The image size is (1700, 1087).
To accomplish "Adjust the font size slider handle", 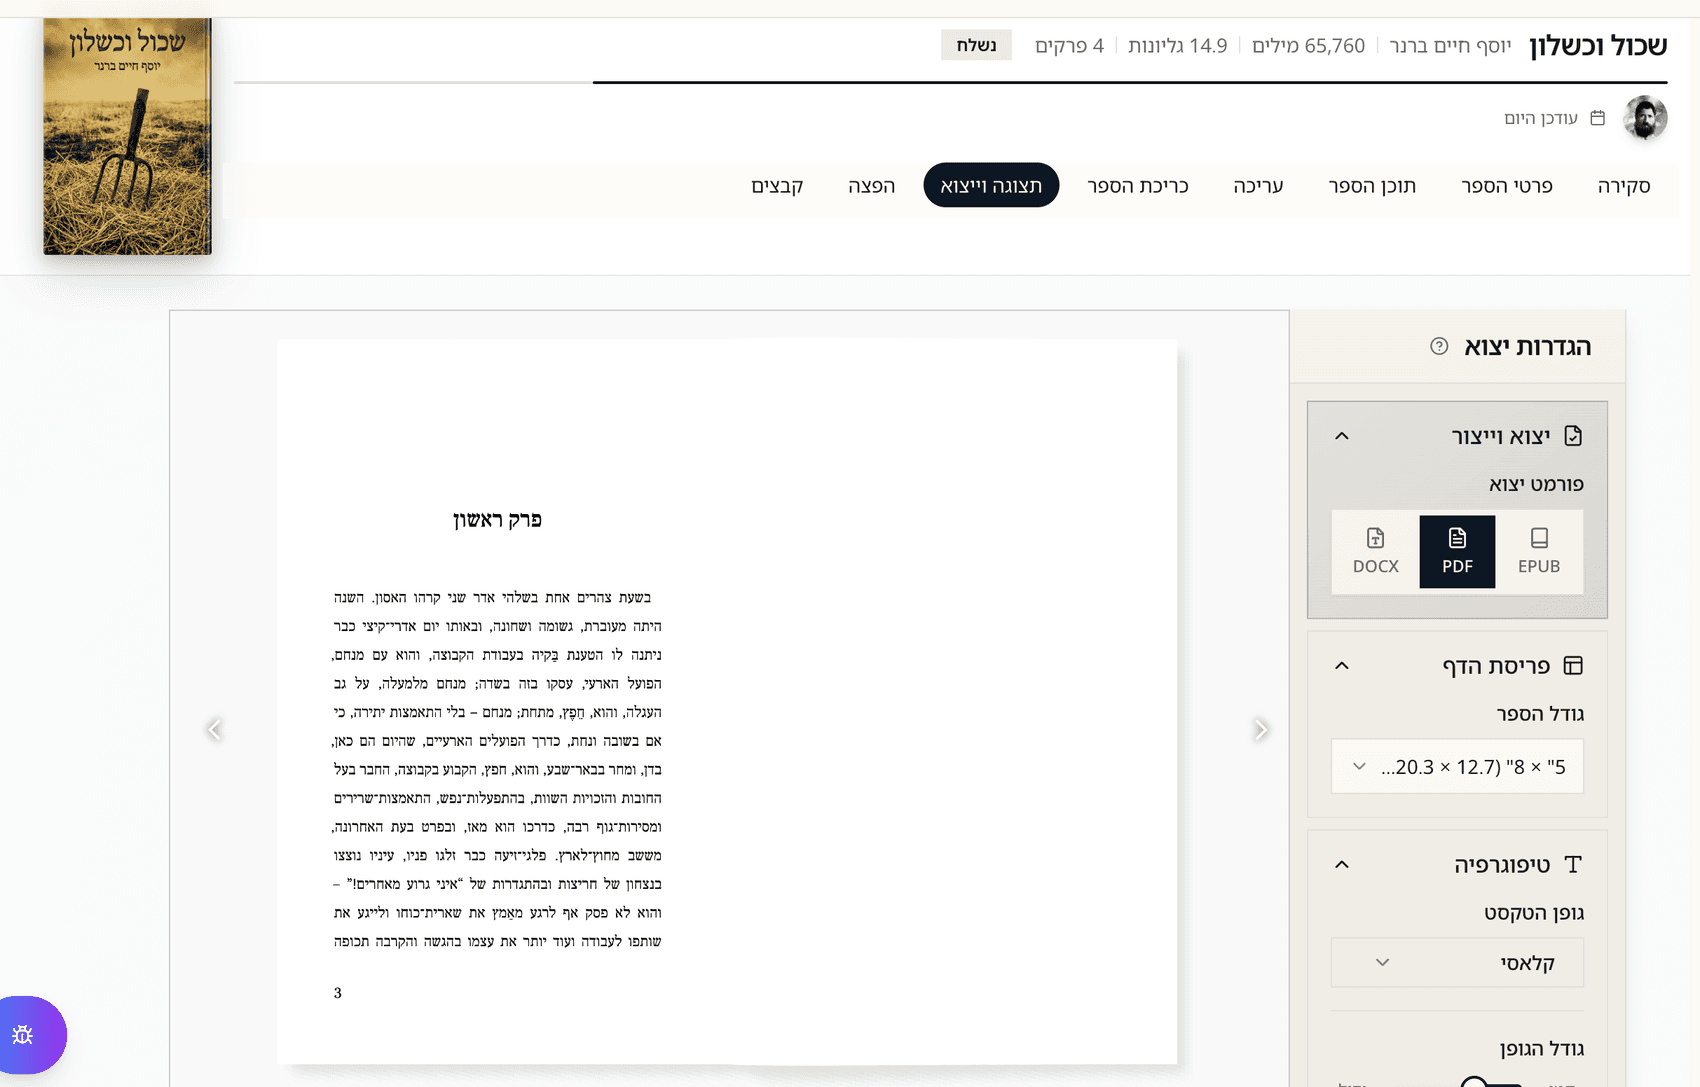I will coord(1473,1084).
